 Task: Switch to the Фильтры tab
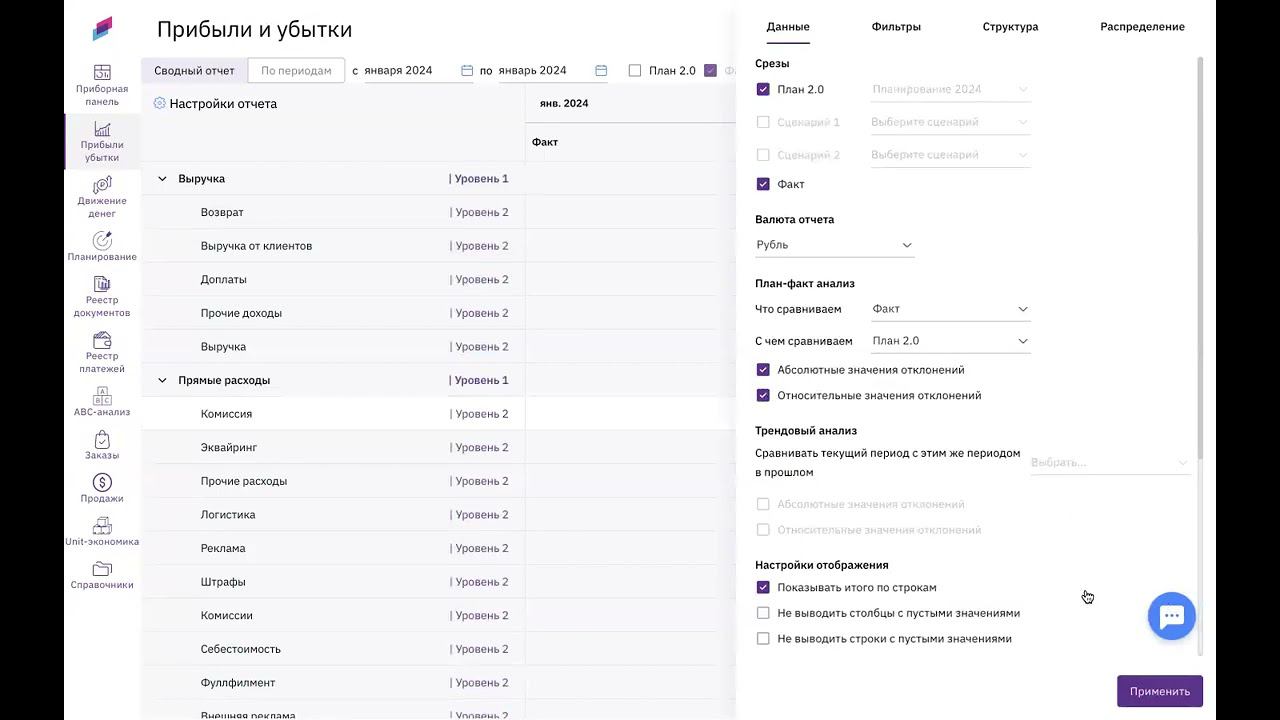896,27
